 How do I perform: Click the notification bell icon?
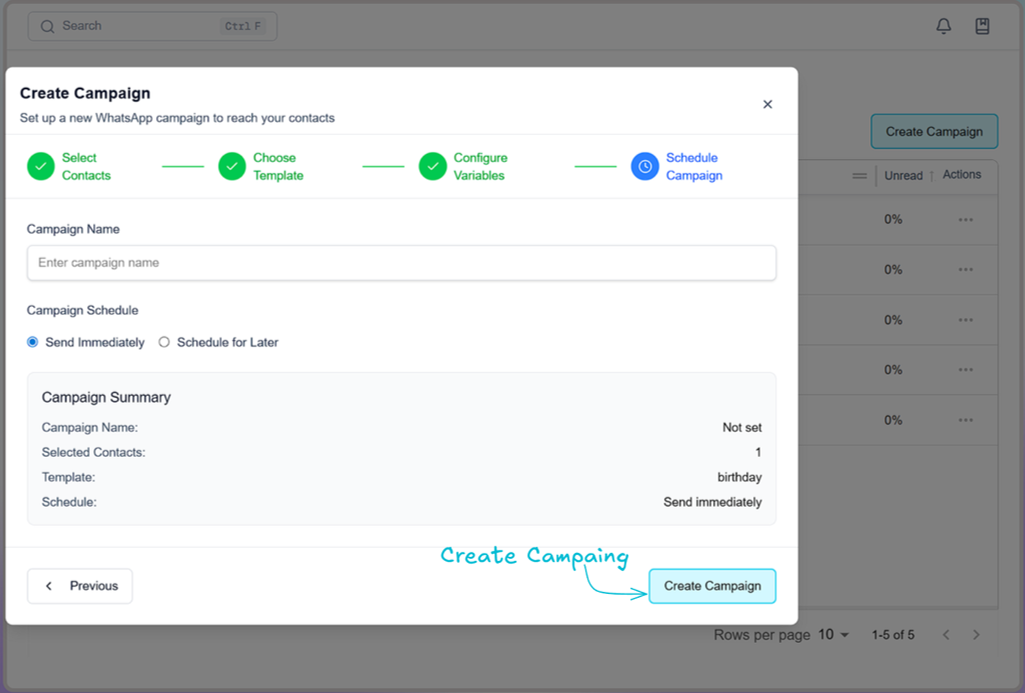coord(943,26)
